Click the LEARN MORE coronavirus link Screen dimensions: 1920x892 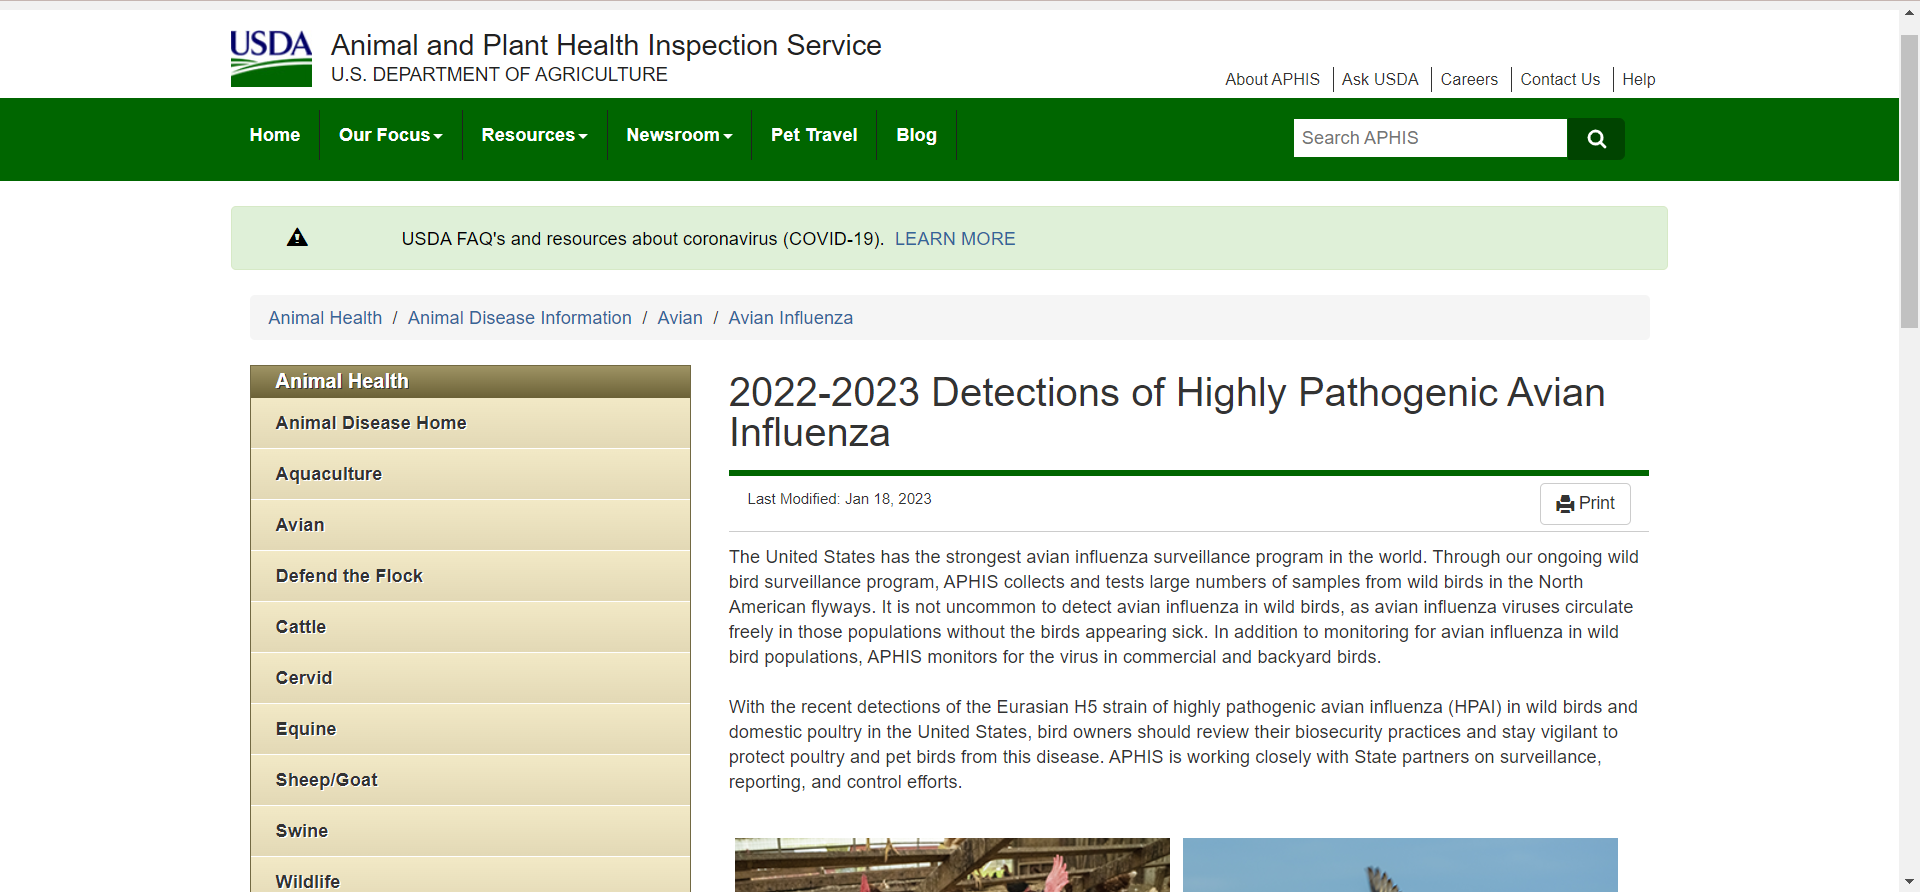point(955,239)
